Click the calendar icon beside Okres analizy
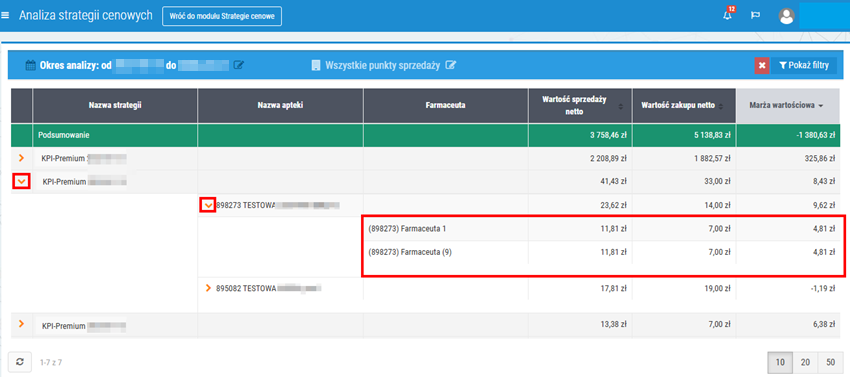This screenshot has width=850, height=377. pyautogui.click(x=31, y=66)
